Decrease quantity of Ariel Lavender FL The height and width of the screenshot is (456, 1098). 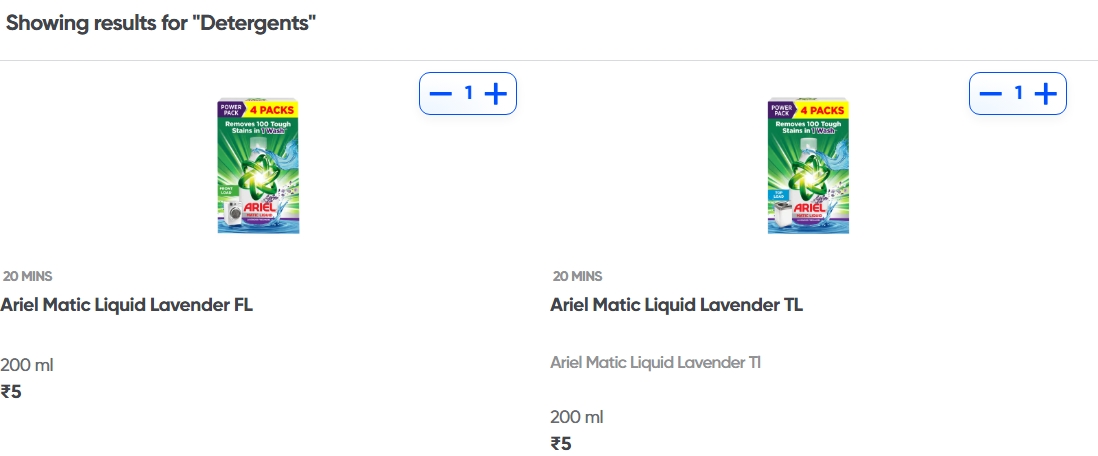[441, 94]
